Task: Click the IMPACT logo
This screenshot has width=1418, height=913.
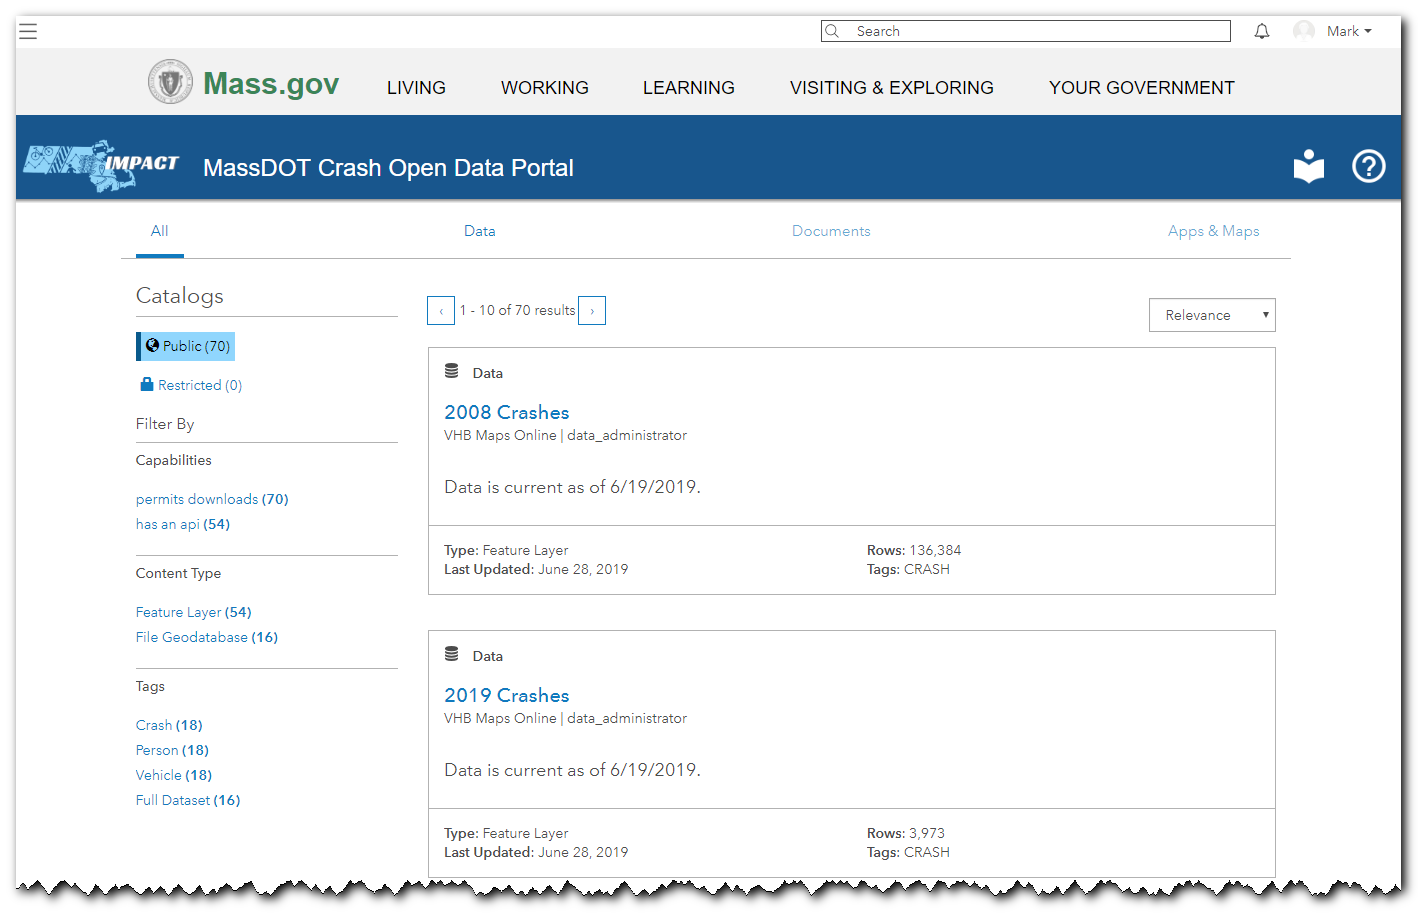Action: 101,166
